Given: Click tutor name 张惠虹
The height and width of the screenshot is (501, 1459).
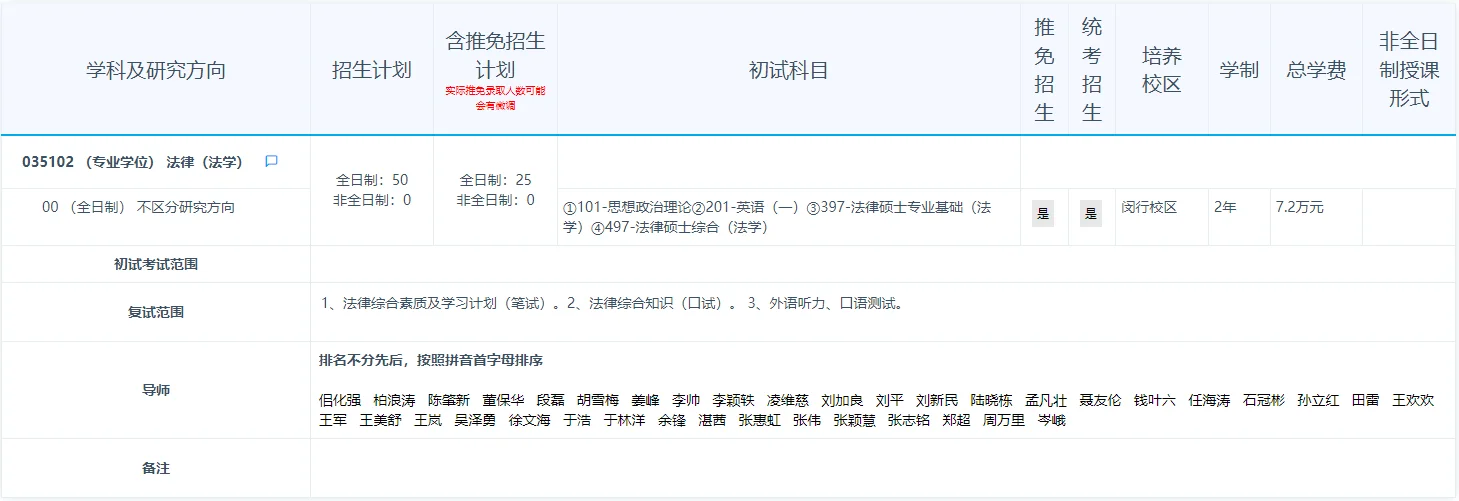Looking at the screenshot, I should pyautogui.click(x=760, y=420).
